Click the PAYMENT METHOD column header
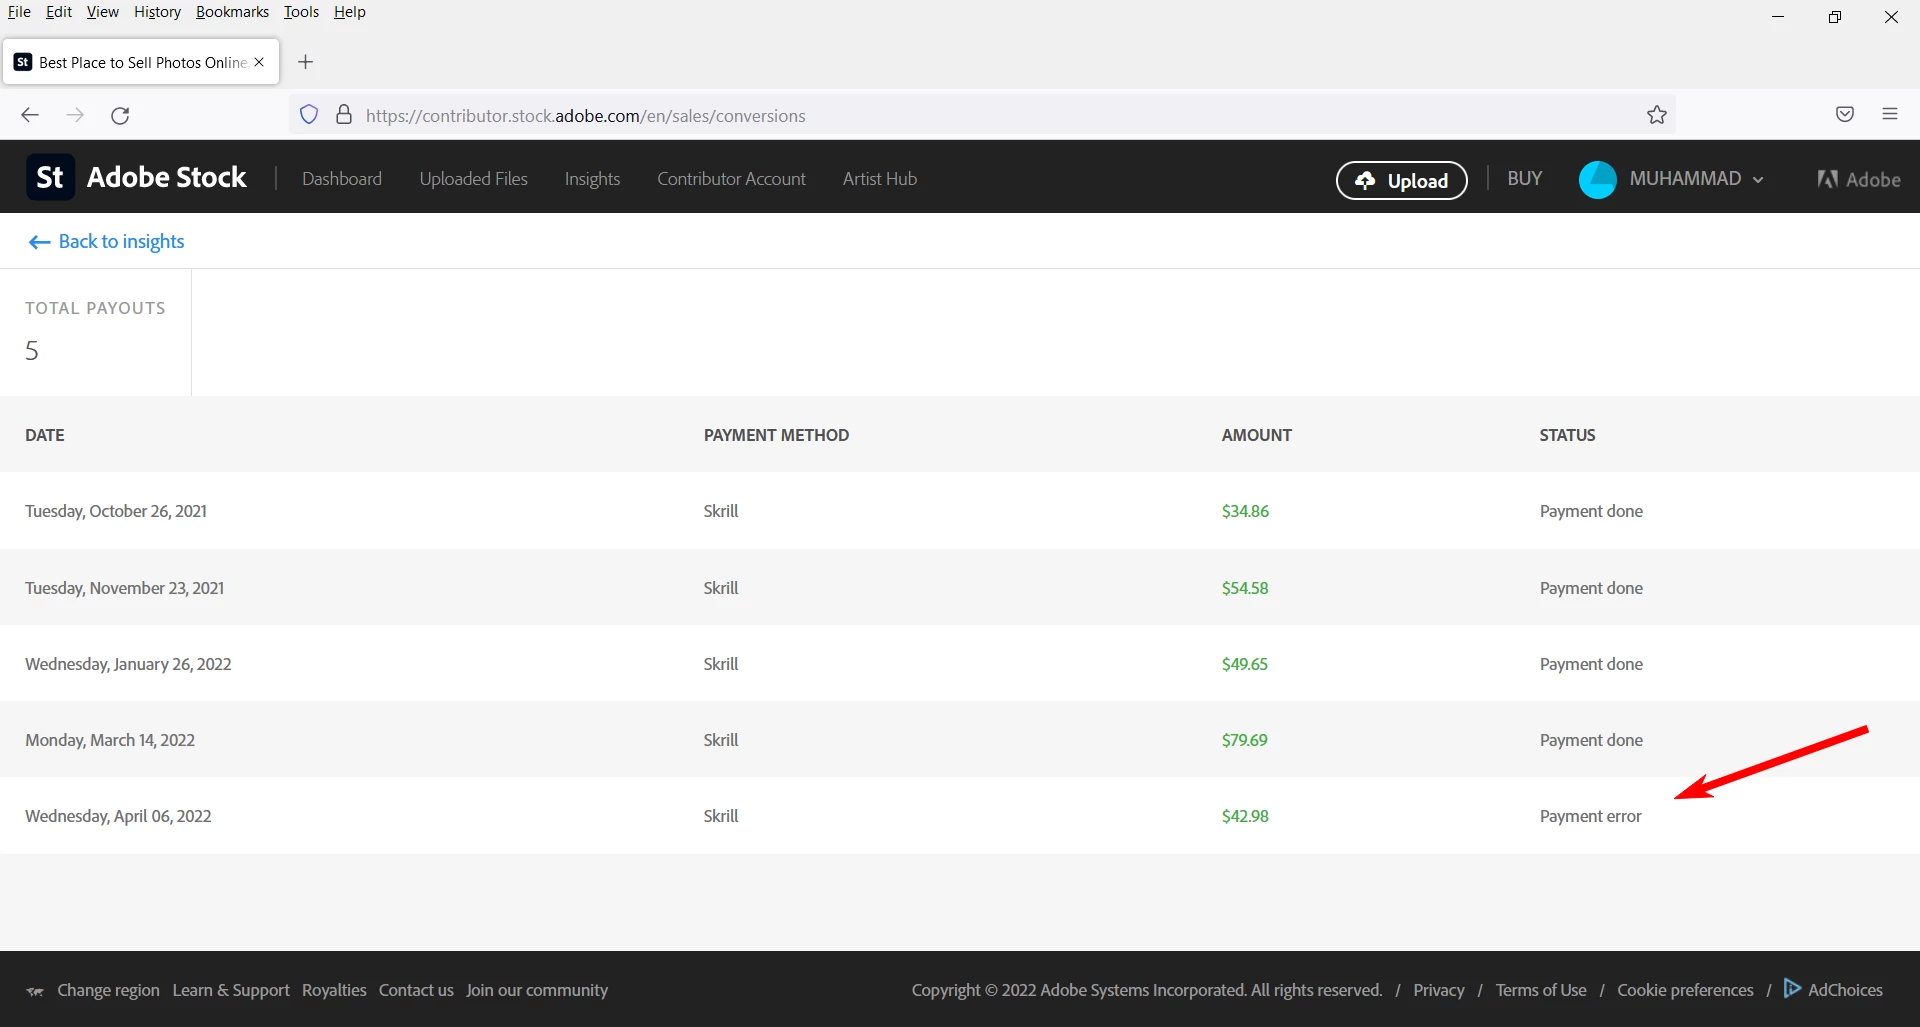 pos(776,435)
